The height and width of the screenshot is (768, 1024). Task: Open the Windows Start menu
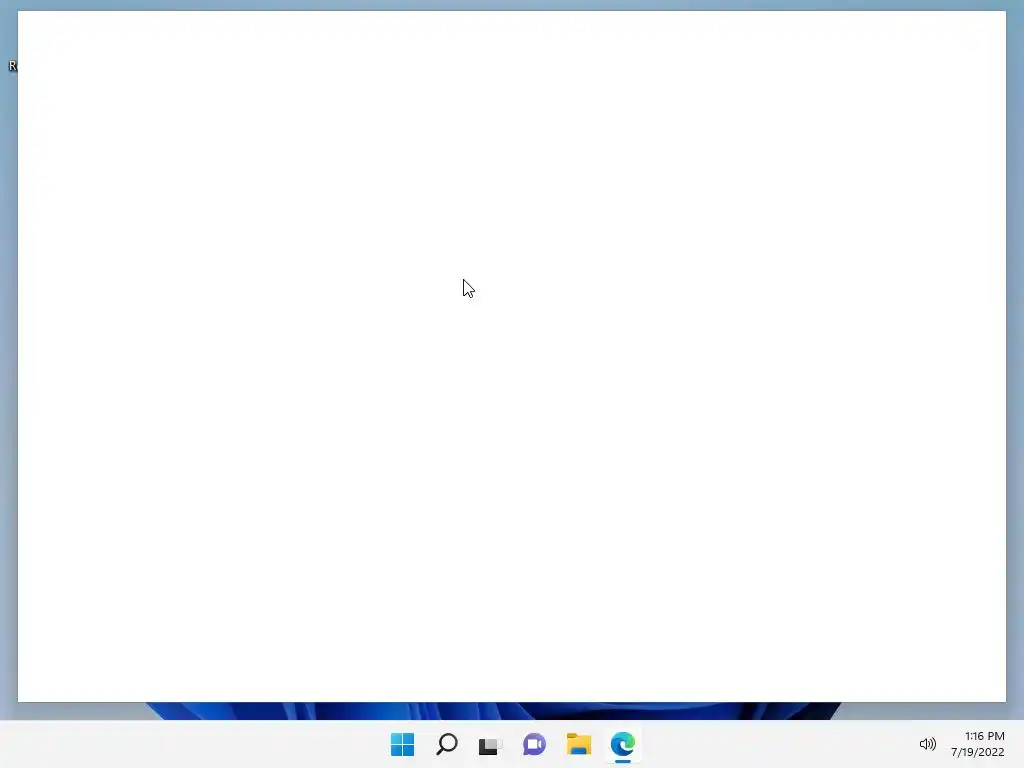pos(402,744)
